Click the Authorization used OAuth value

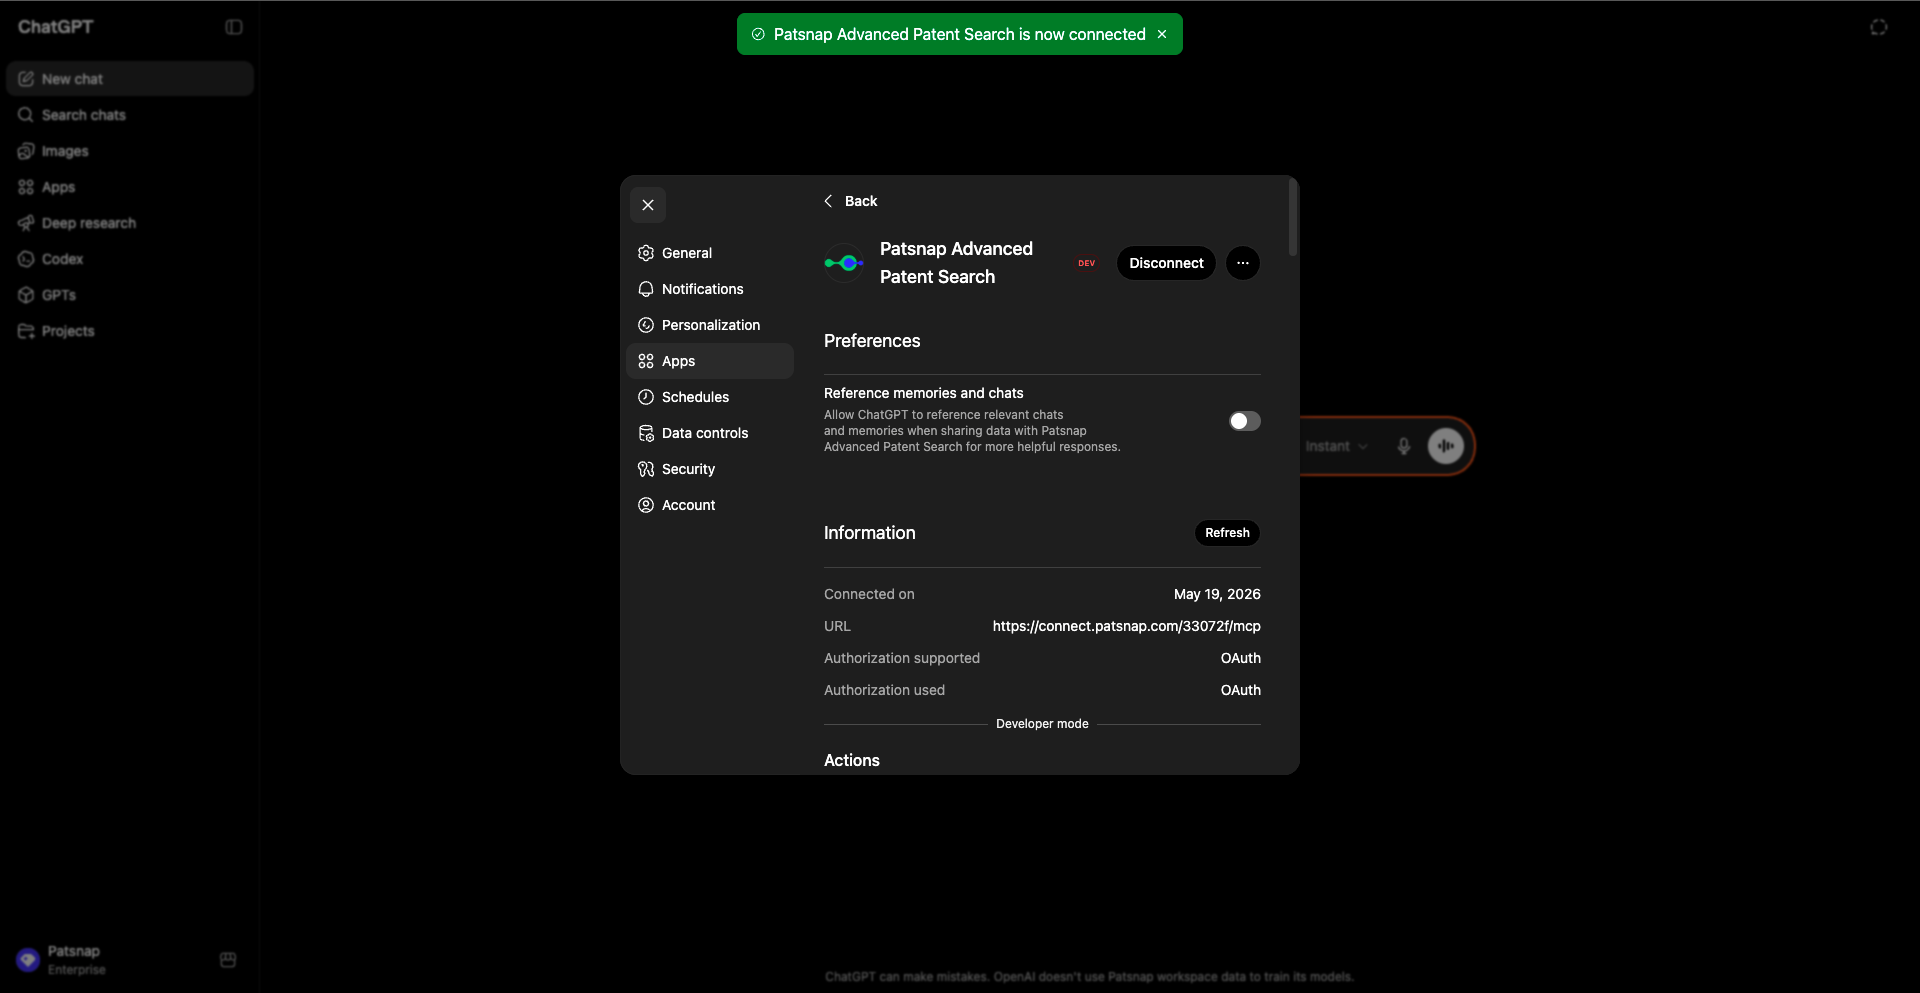coord(1241,690)
